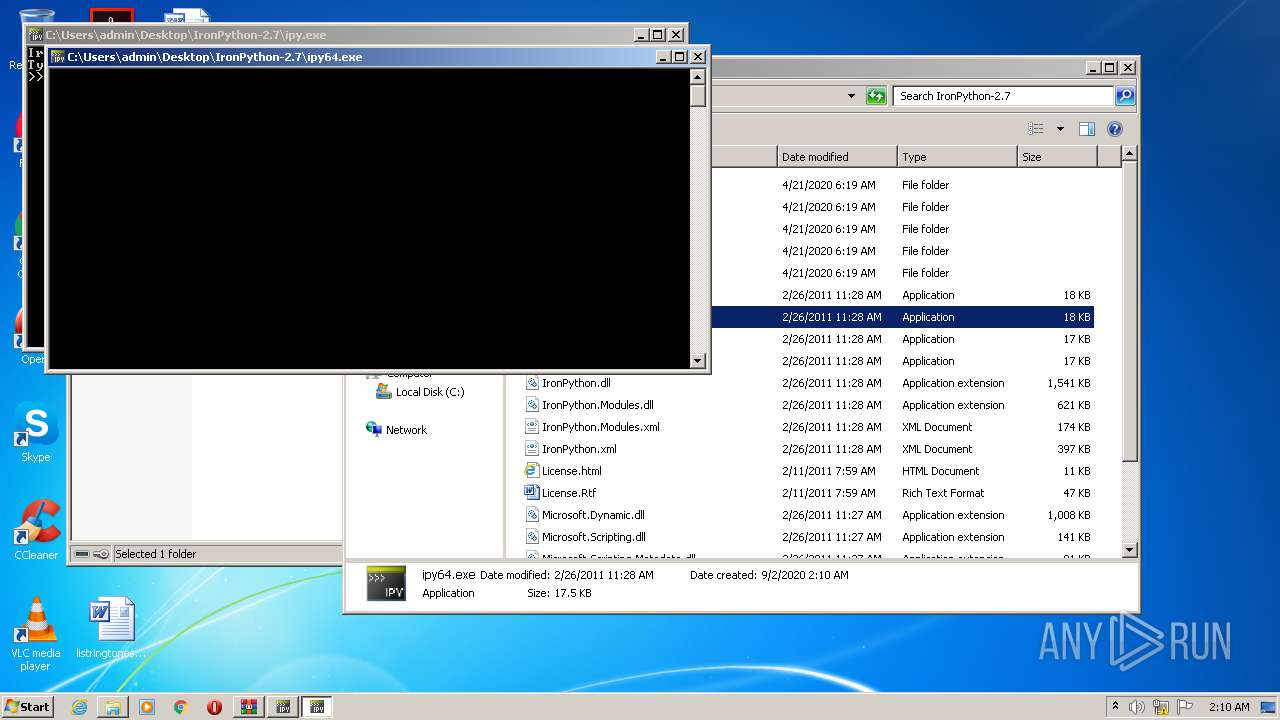Image resolution: width=1280 pixels, height=720 pixels.
Task: Open Network in navigation pane
Action: (397, 430)
